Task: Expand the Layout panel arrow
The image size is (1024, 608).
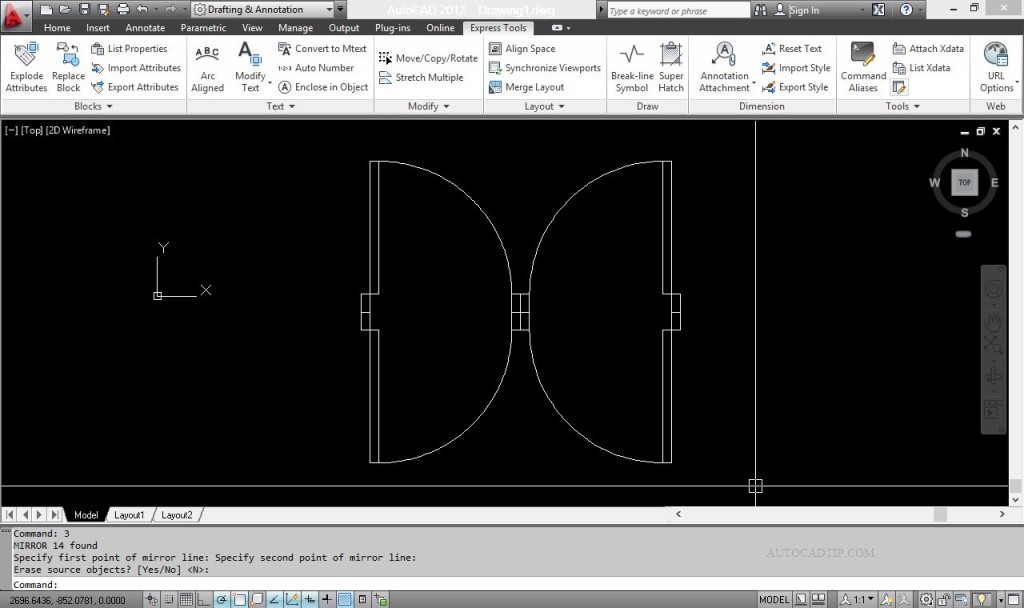Action: pos(561,106)
